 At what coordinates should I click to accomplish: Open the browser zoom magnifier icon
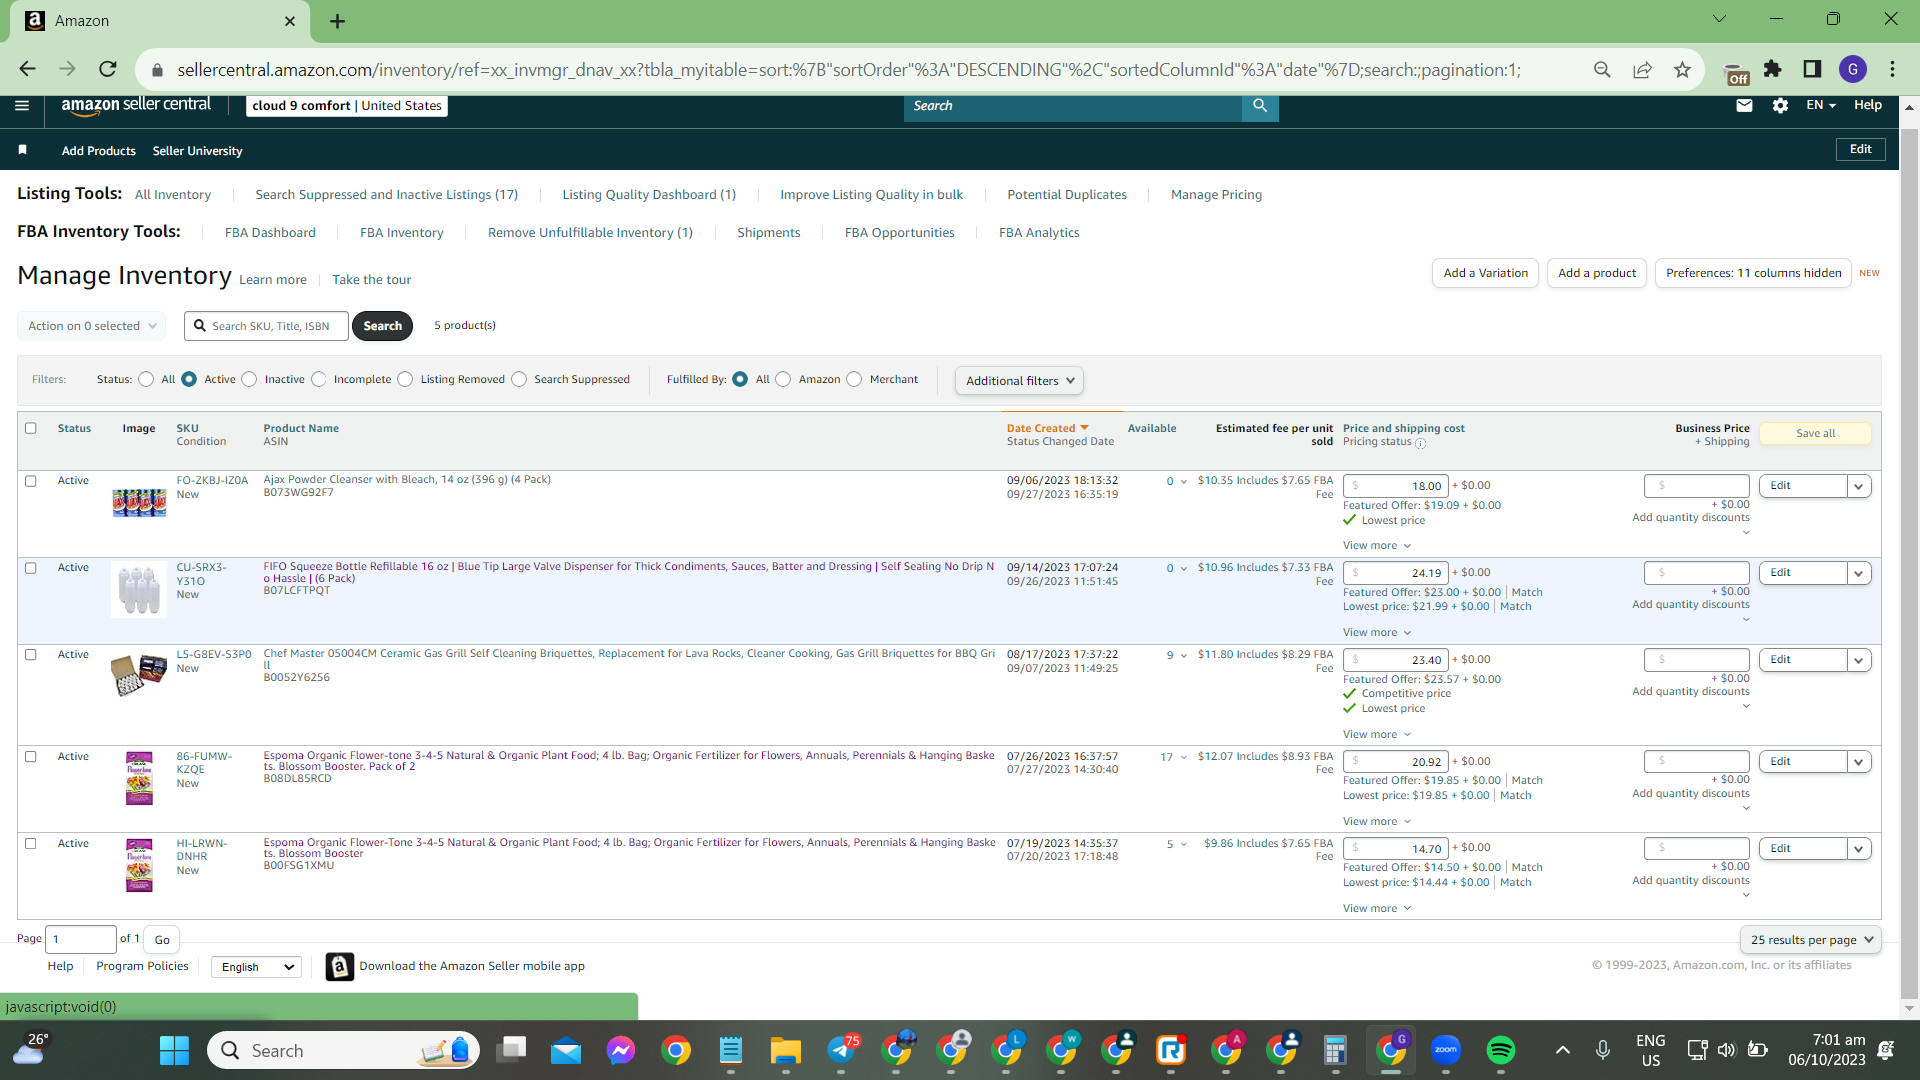click(1602, 69)
